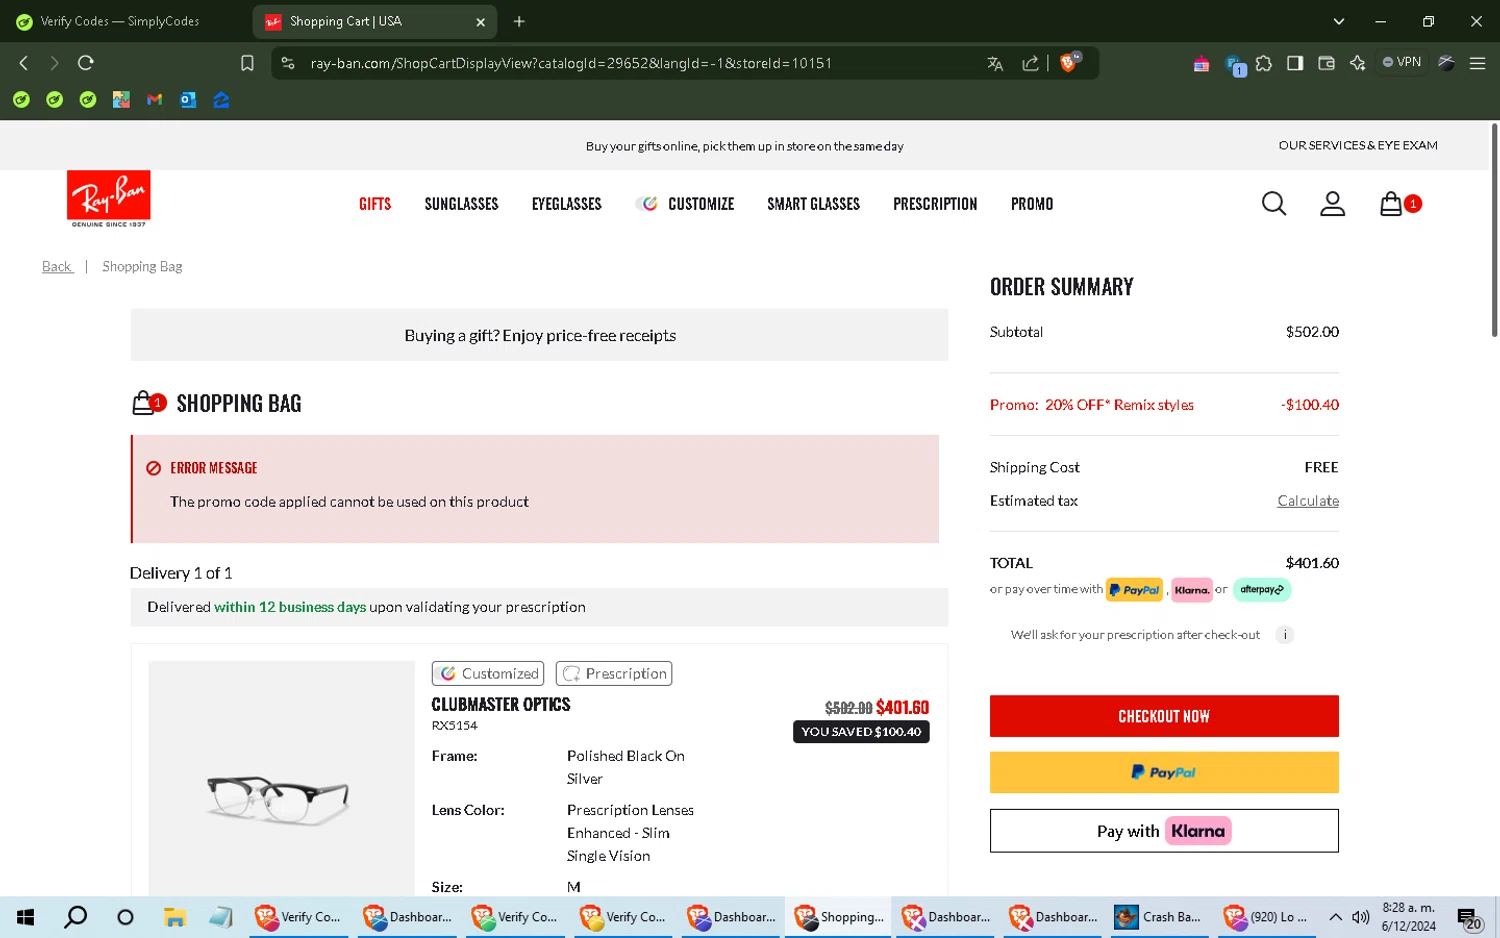Open the PRESCRIPTION menu
Screen dimensions: 1500x938
pos(935,204)
